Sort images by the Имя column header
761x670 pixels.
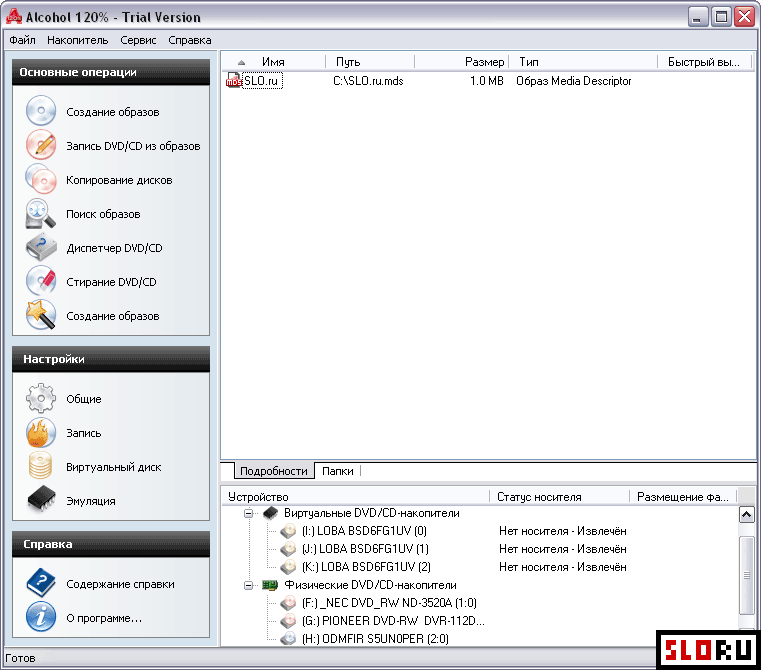[x=273, y=62]
